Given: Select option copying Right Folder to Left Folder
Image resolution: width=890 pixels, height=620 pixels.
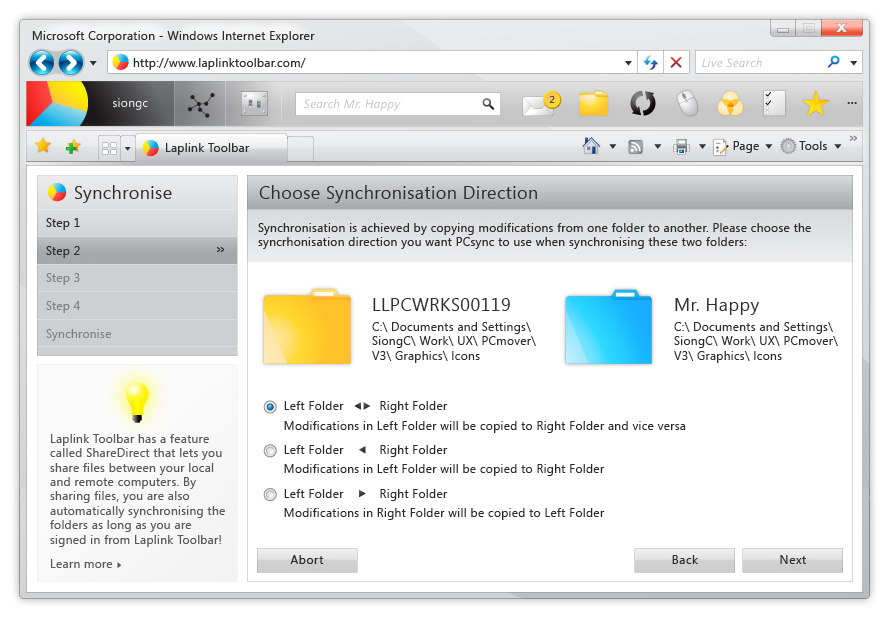Looking at the screenshot, I should point(270,495).
